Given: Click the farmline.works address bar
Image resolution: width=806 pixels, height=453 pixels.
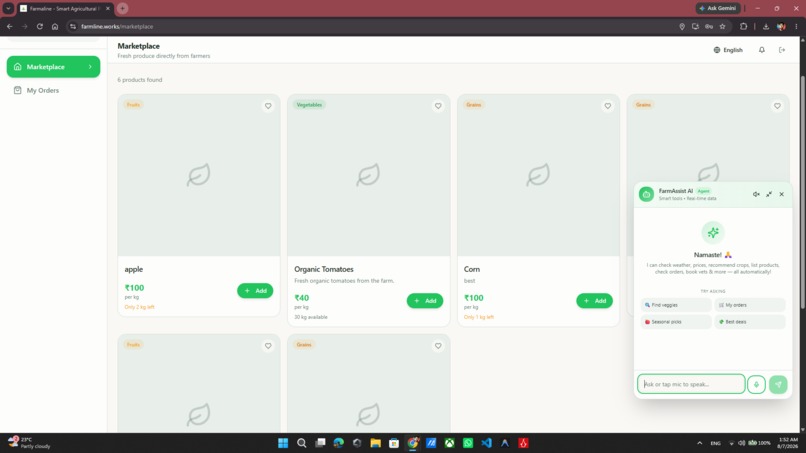Looking at the screenshot, I should pos(370,26).
